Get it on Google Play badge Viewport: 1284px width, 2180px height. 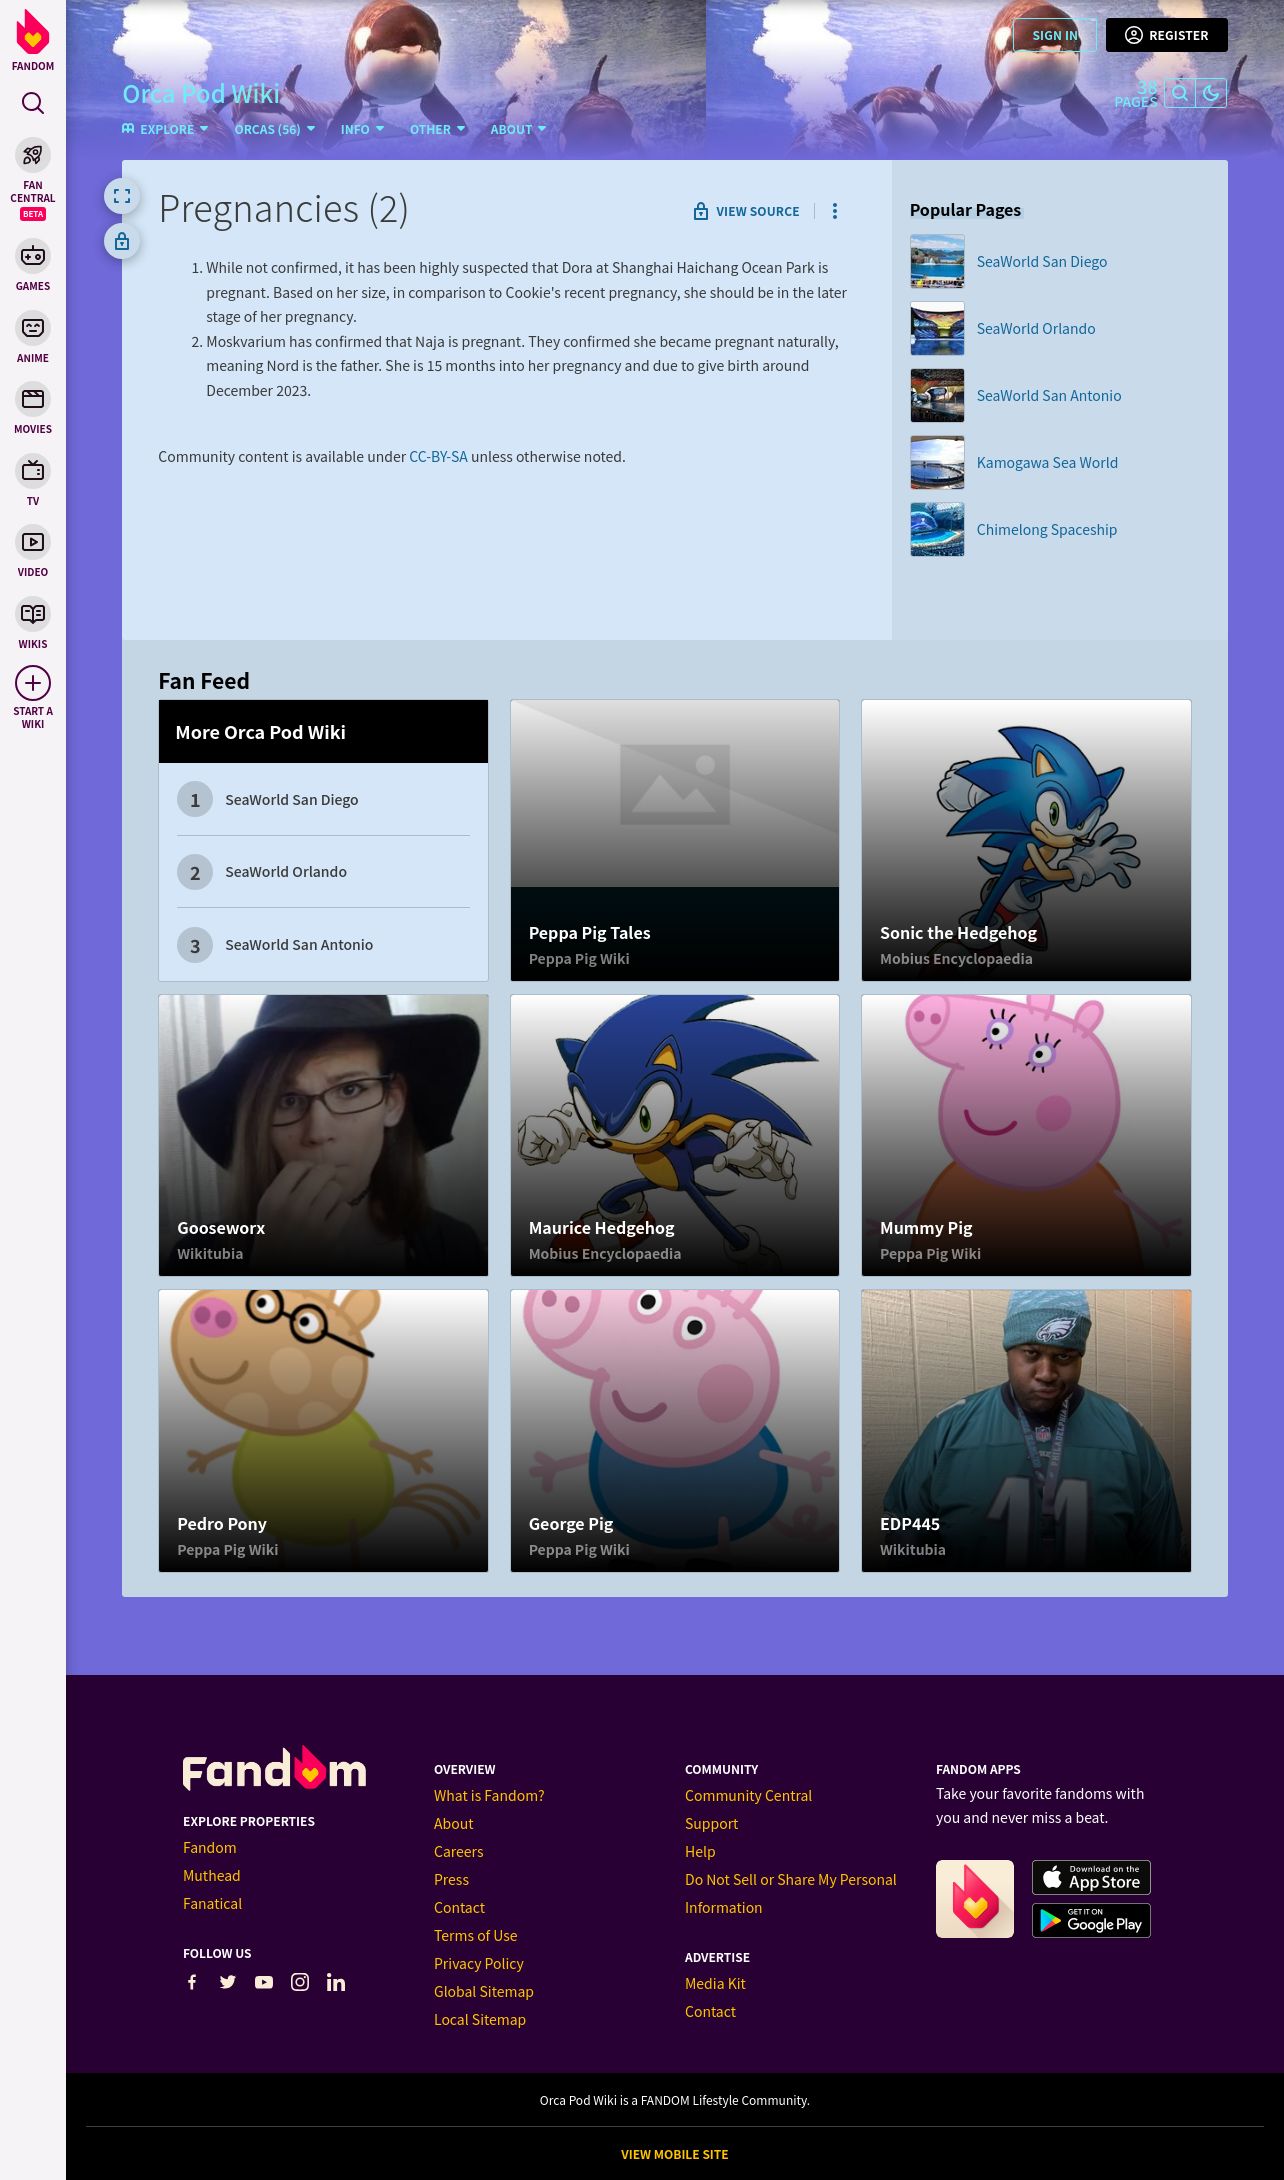pyautogui.click(x=1091, y=1921)
